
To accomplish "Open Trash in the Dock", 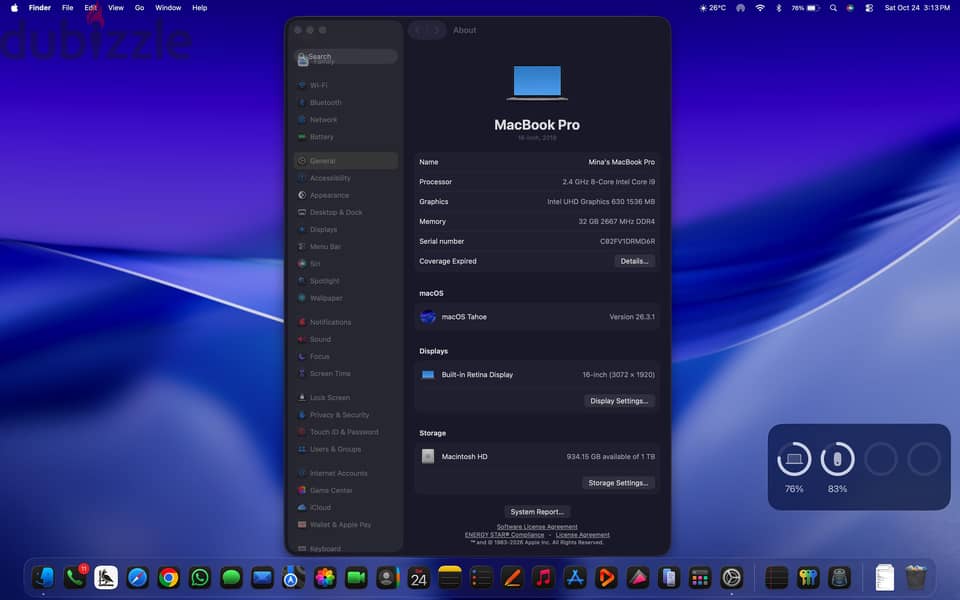I will pos(916,577).
